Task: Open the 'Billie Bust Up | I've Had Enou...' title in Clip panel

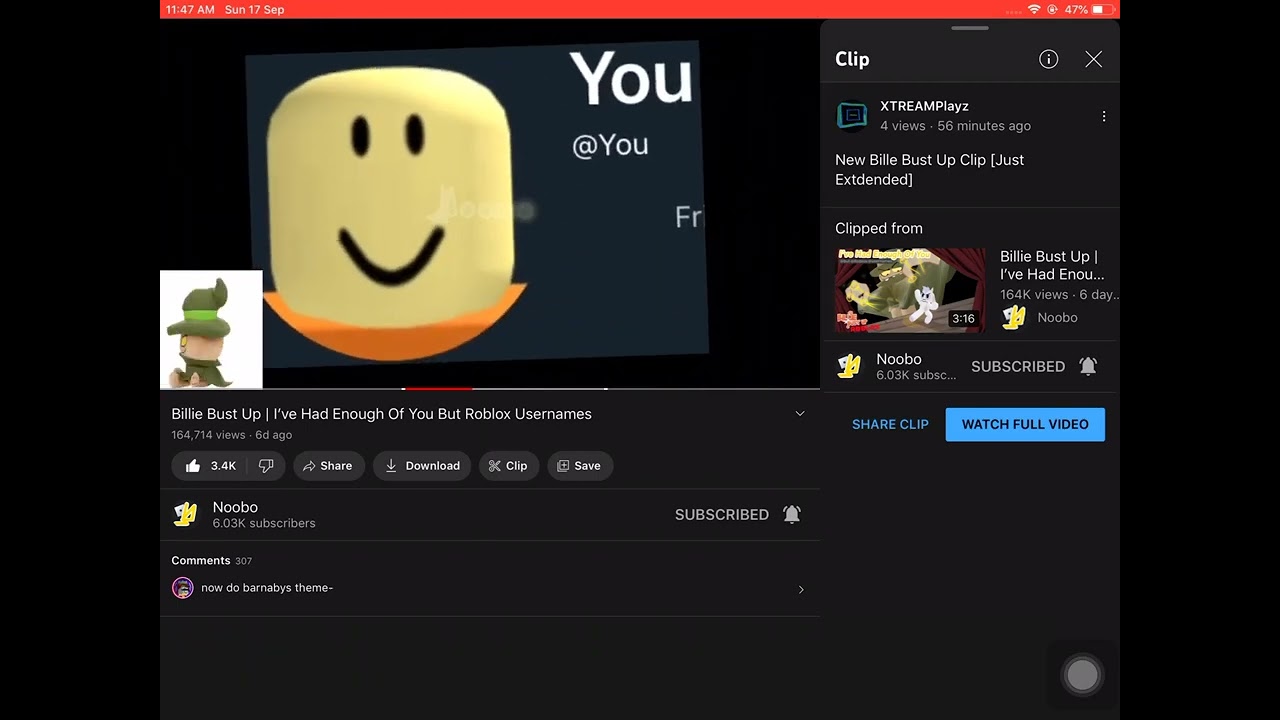Action: (x=1052, y=265)
